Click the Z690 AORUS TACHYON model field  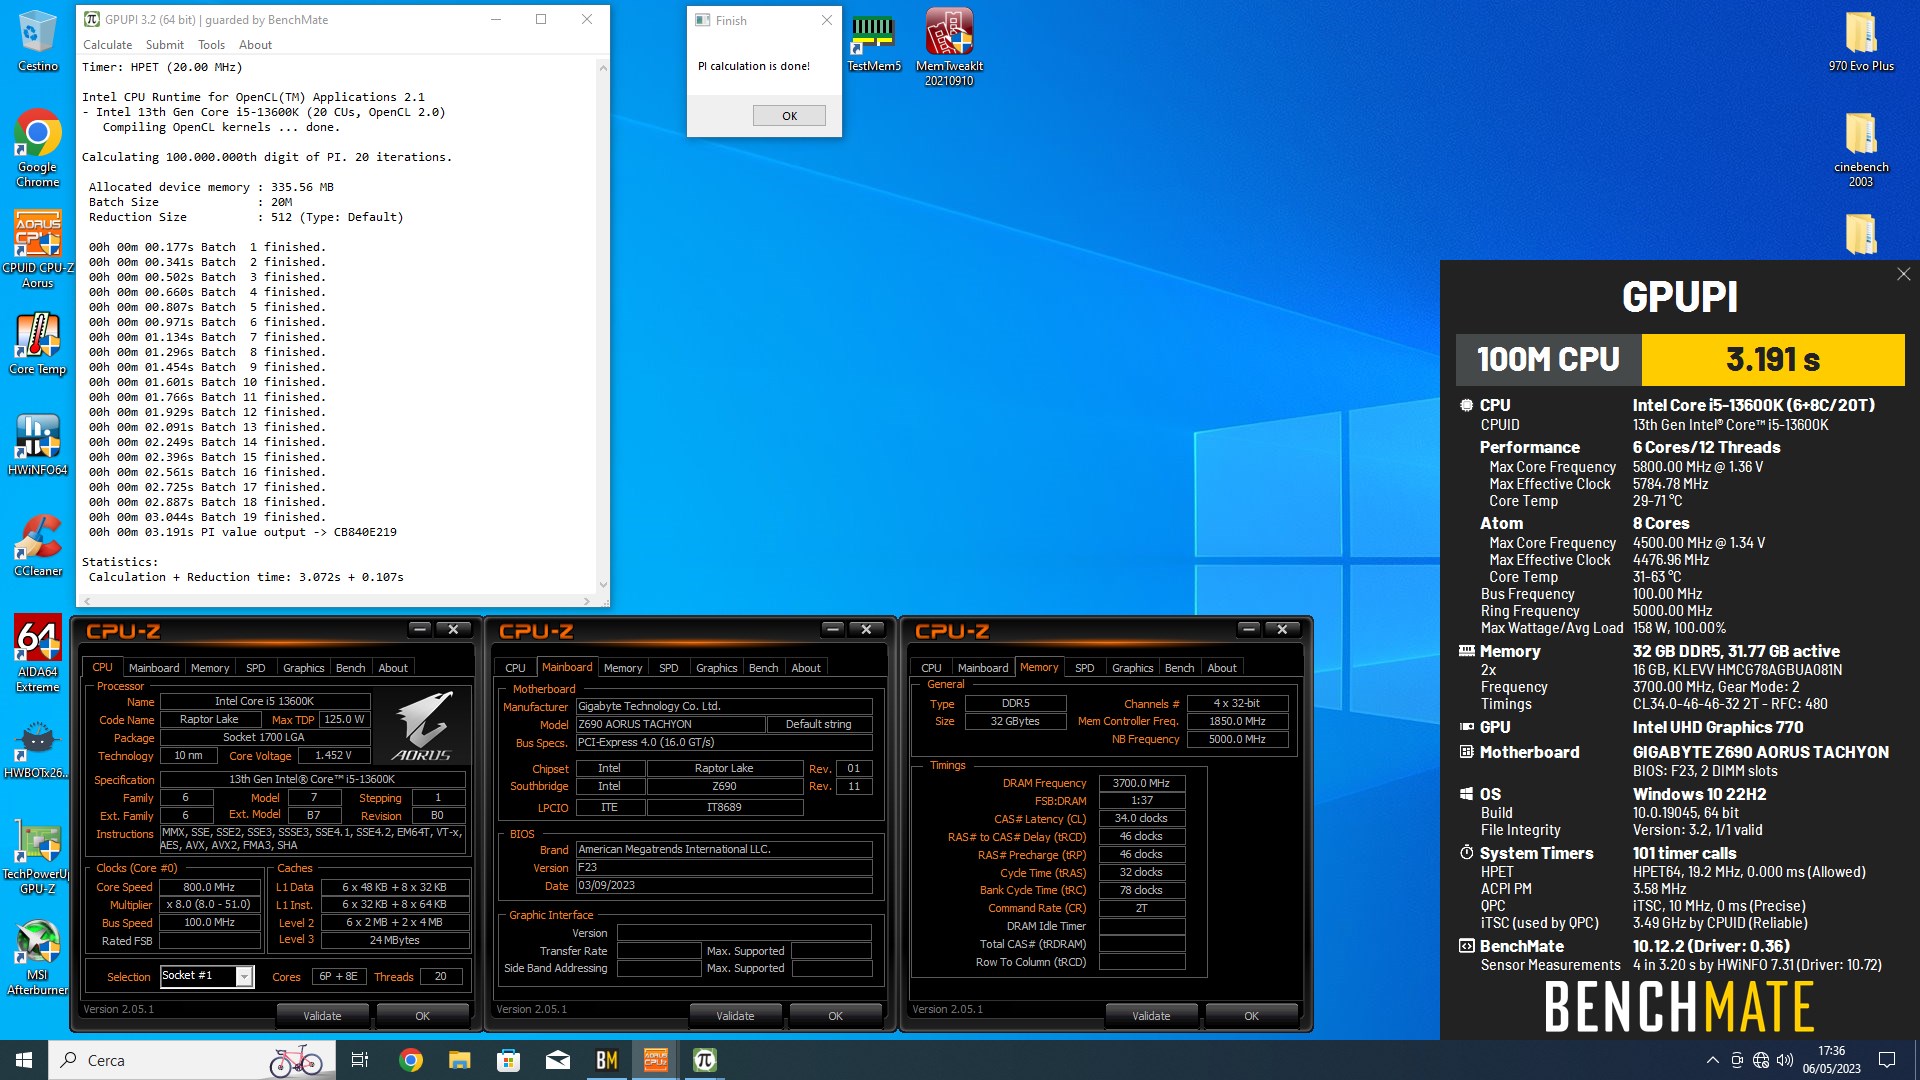(x=670, y=724)
